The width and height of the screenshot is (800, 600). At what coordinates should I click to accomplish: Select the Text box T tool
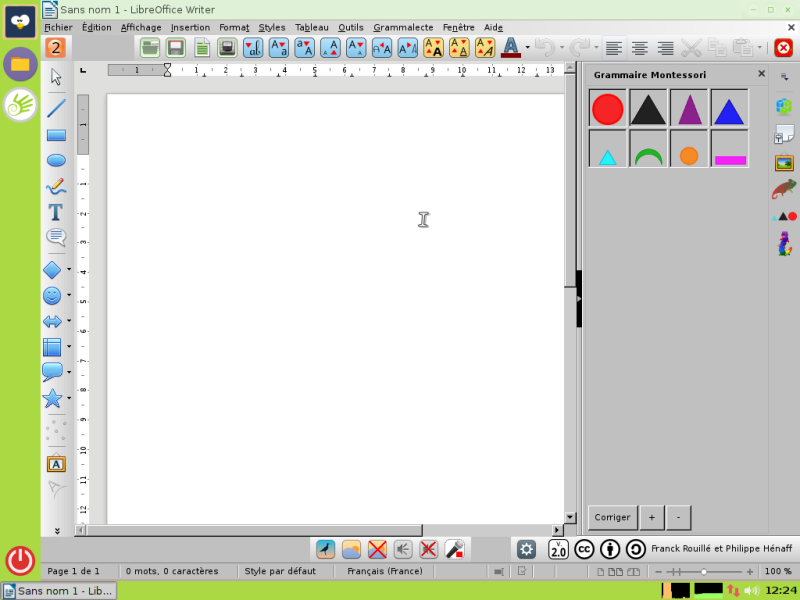(x=56, y=212)
